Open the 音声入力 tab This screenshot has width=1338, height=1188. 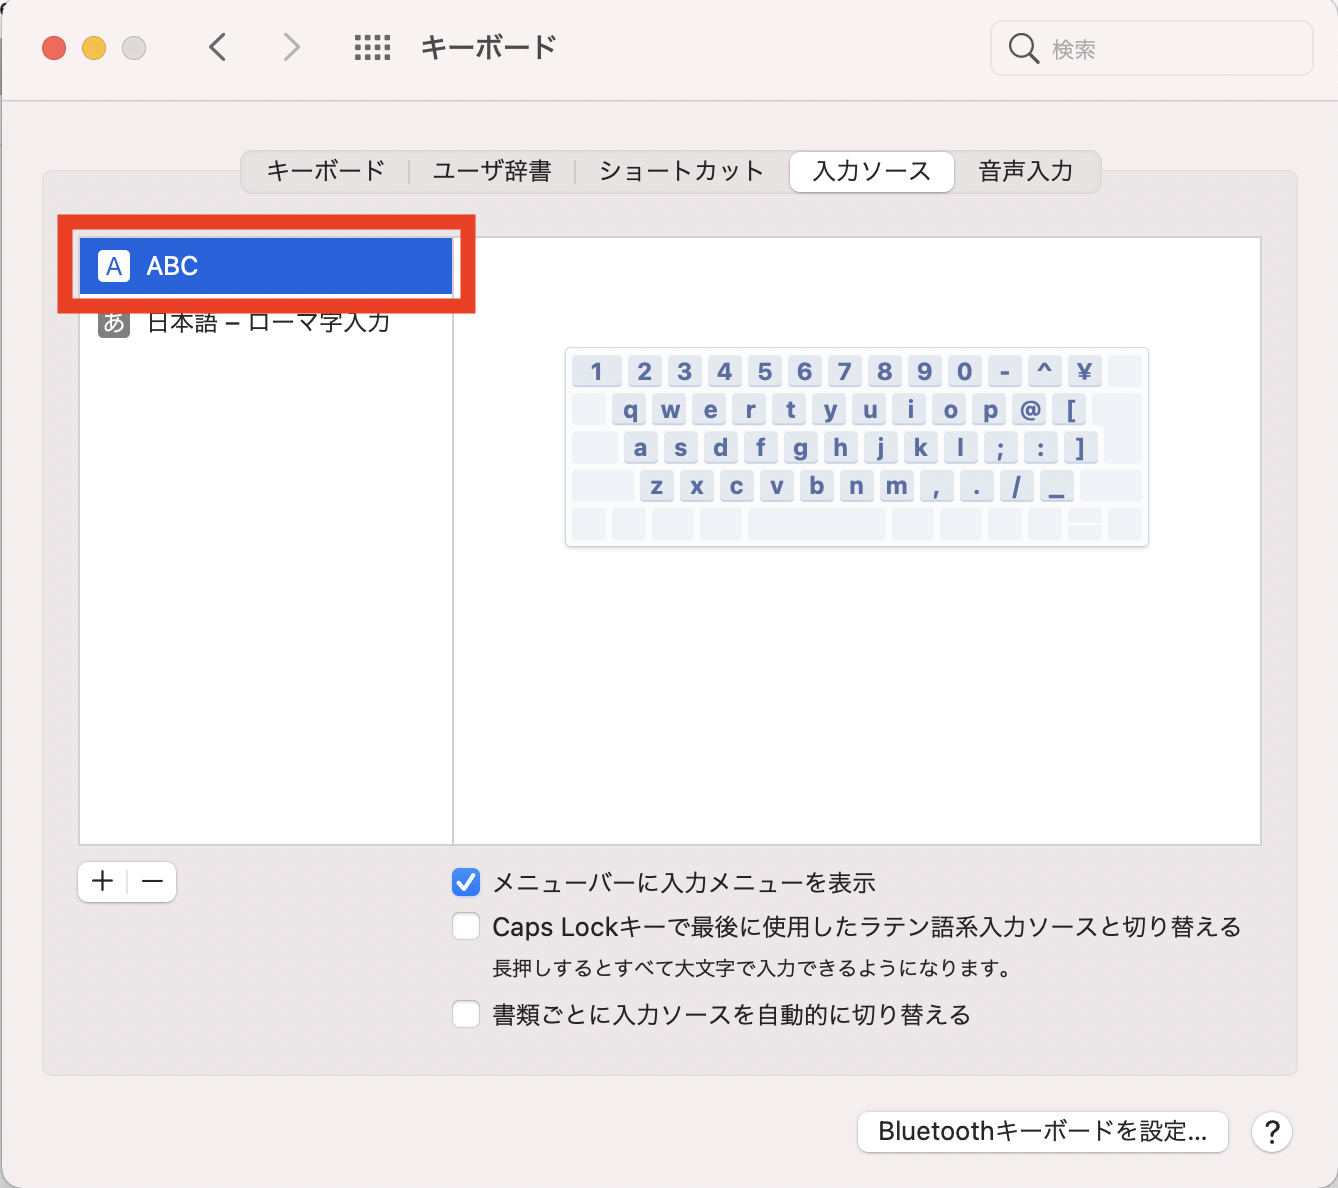[1026, 171]
